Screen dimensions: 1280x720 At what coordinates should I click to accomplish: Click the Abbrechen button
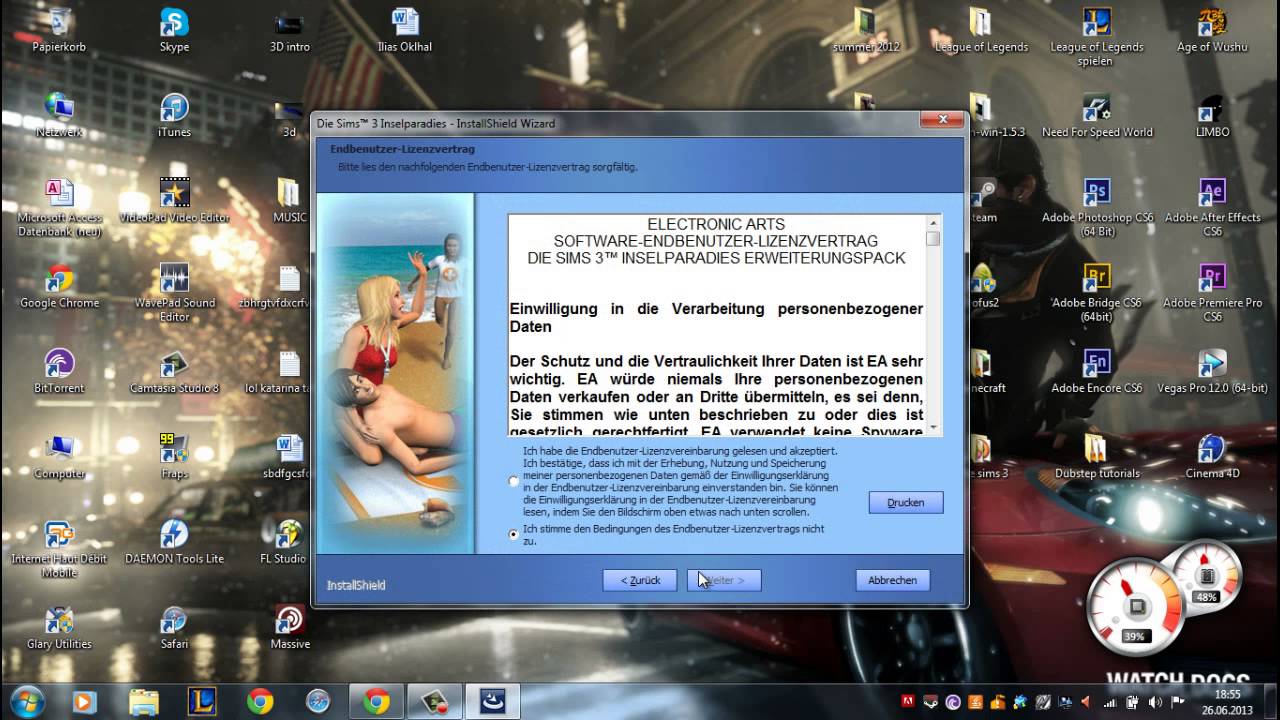pos(893,580)
